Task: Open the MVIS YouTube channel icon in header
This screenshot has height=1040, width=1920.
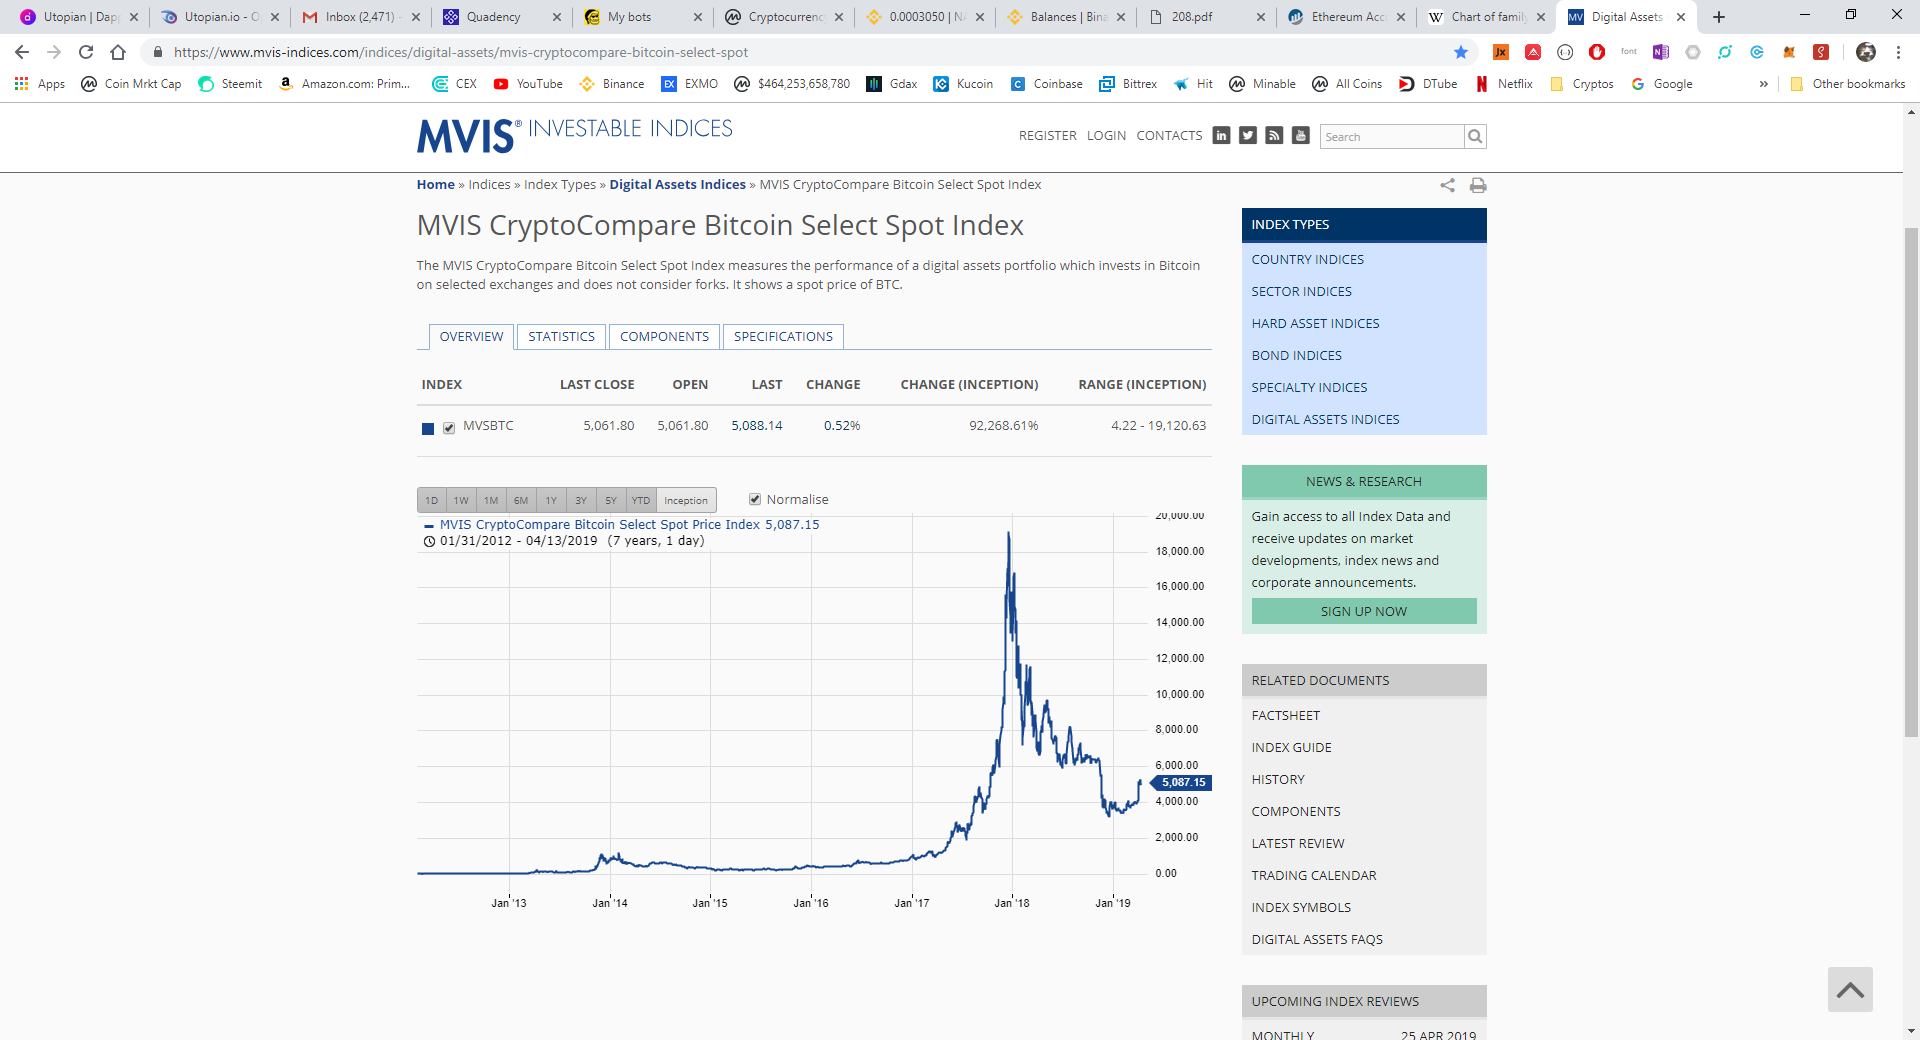Action: pyautogui.click(x=1301, y=135)
